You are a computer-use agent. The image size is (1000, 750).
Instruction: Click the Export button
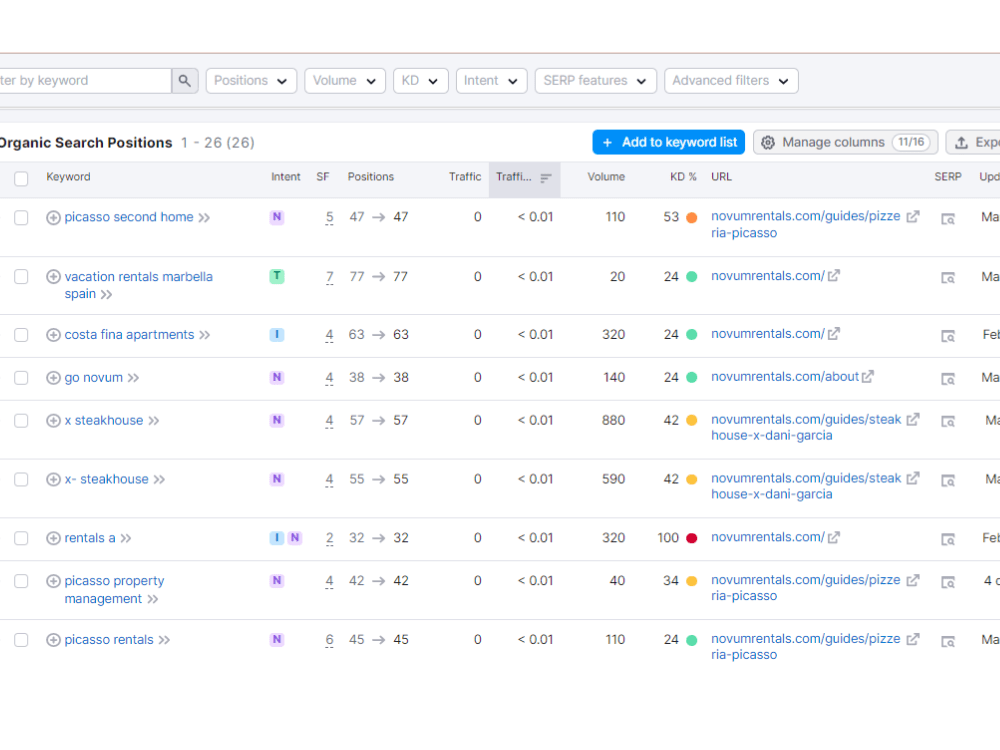pos(973,142)
